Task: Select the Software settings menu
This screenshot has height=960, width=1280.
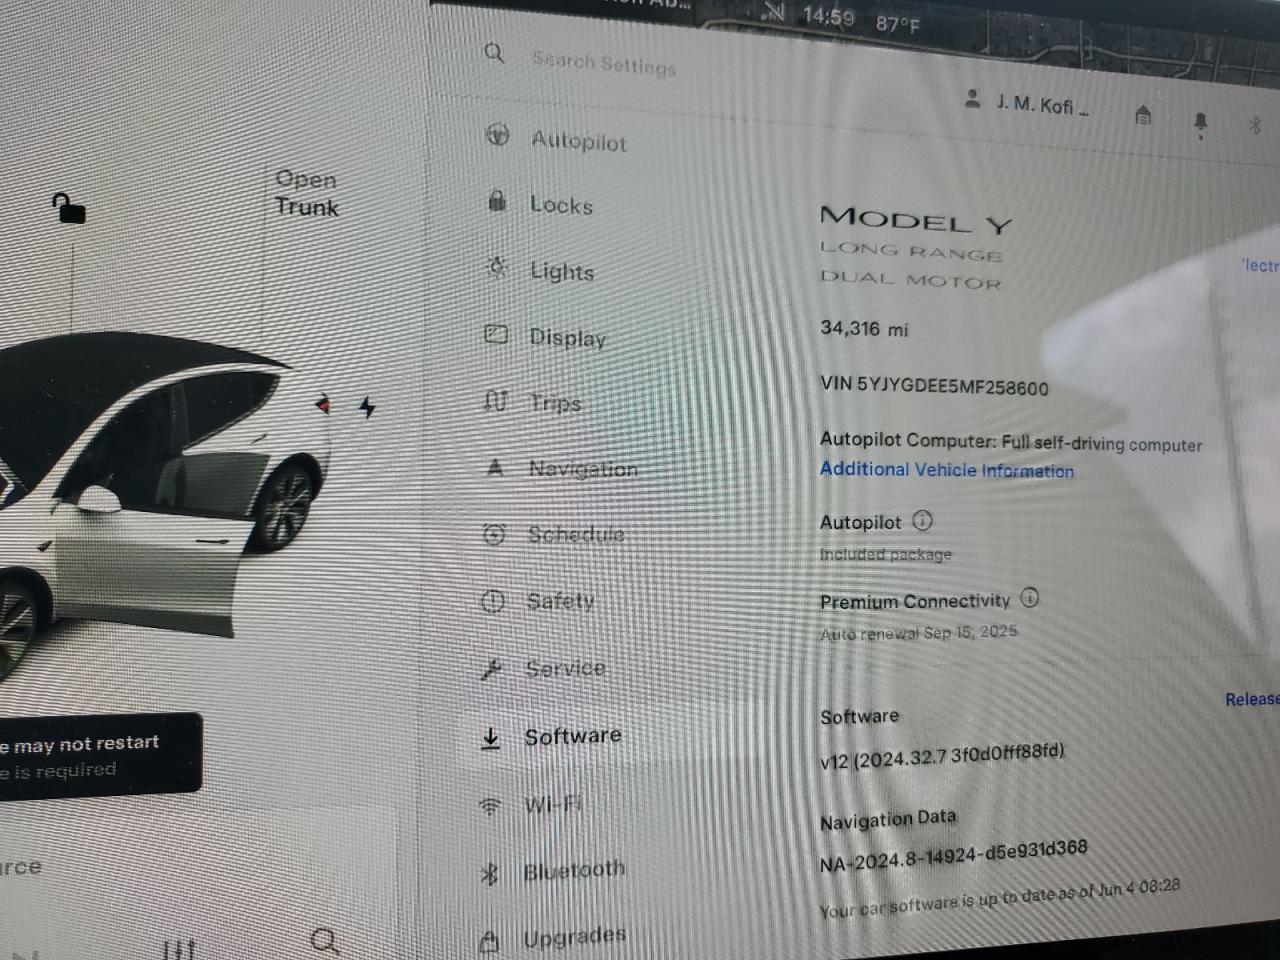Action: 550,737
